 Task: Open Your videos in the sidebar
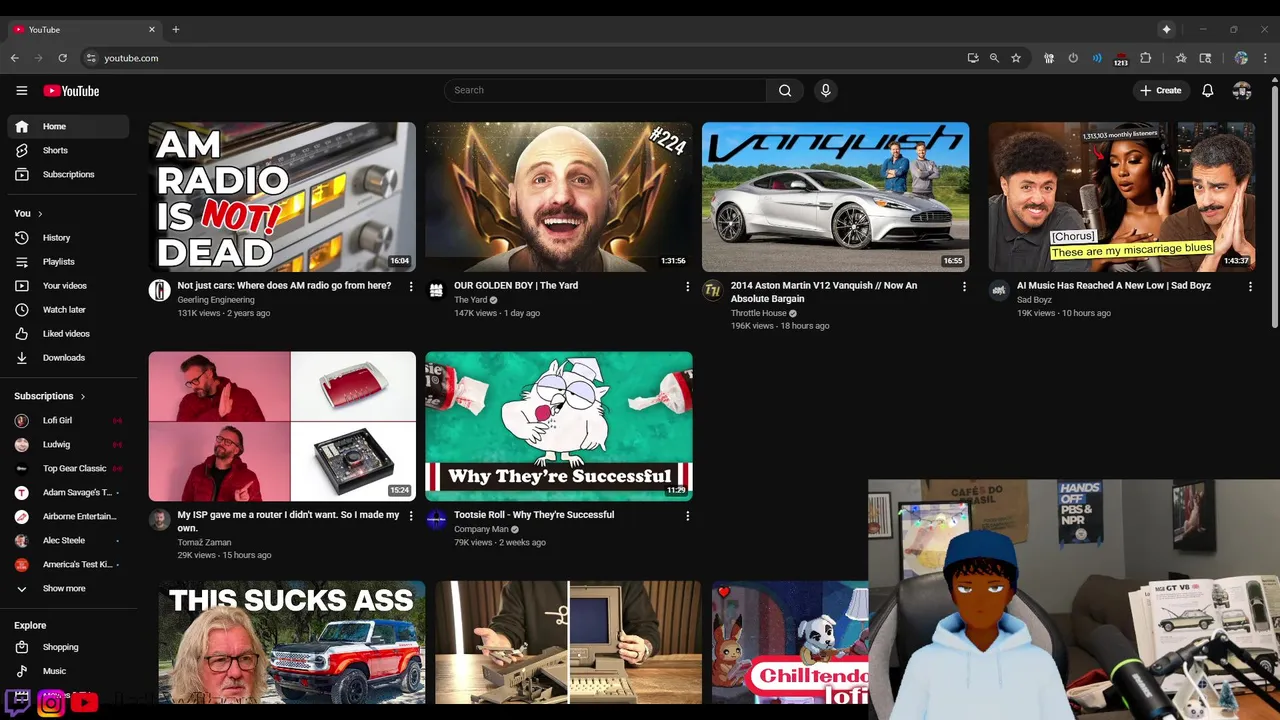(x=68, y=286)
